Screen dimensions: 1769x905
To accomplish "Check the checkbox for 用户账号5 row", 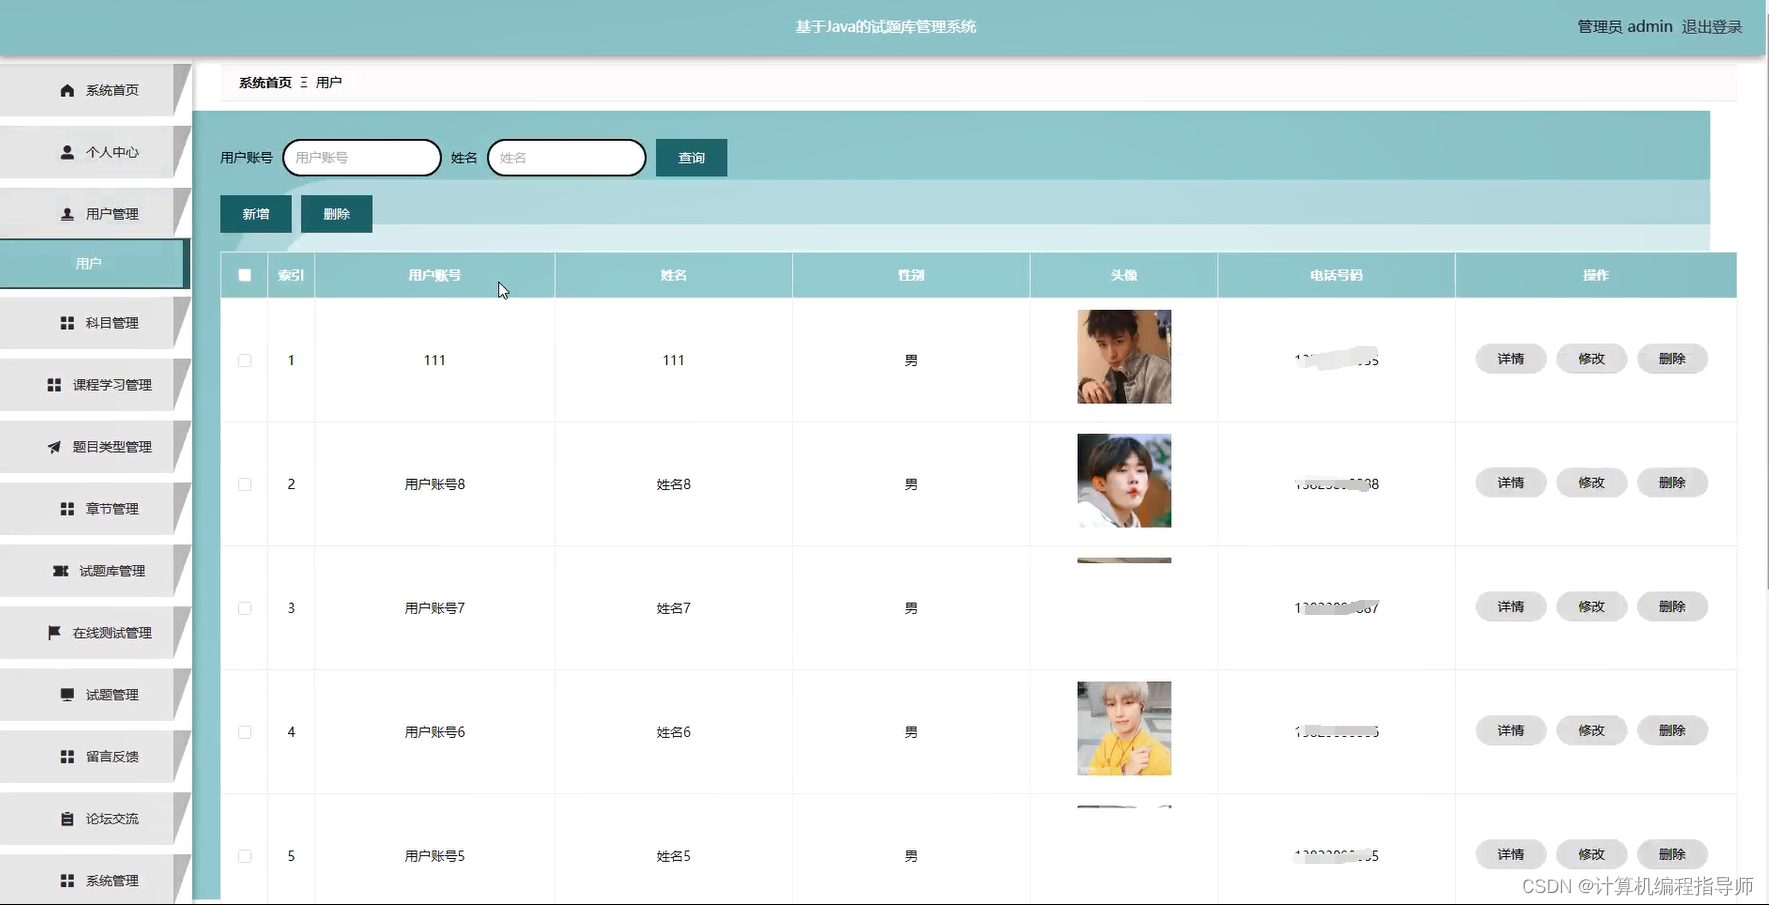I will click(245, 856).
